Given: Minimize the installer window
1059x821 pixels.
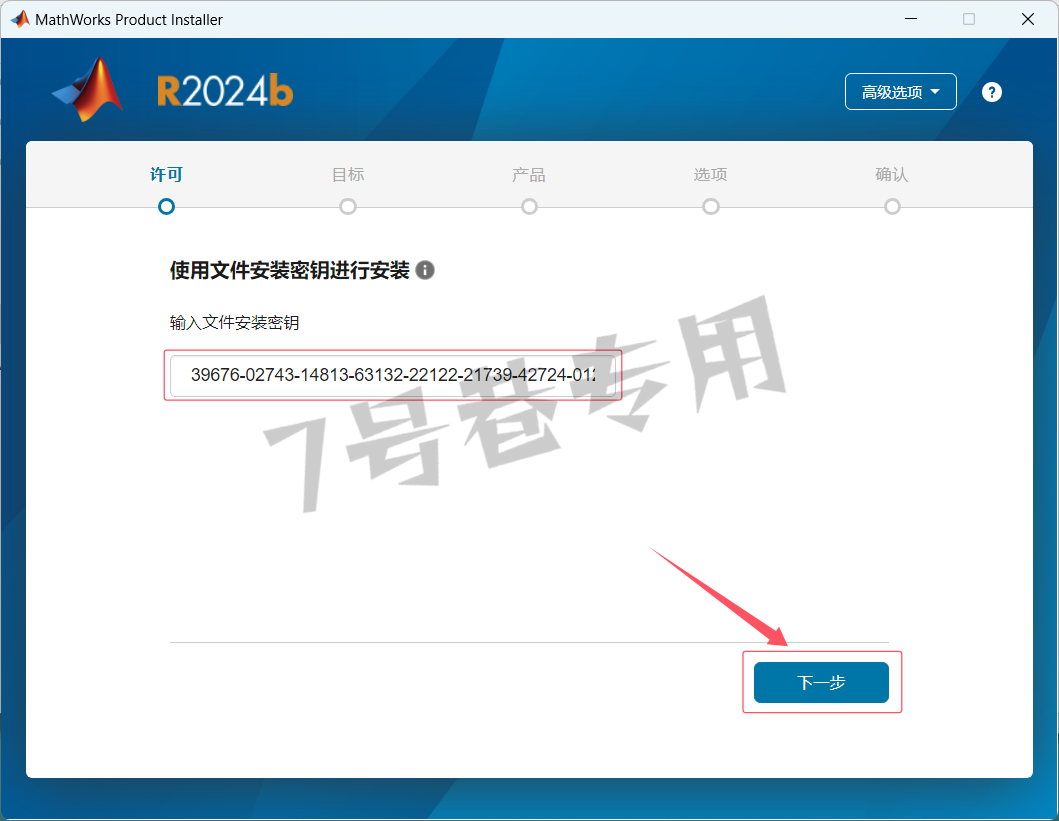Looking at the screenshot, I should [911, 19].
